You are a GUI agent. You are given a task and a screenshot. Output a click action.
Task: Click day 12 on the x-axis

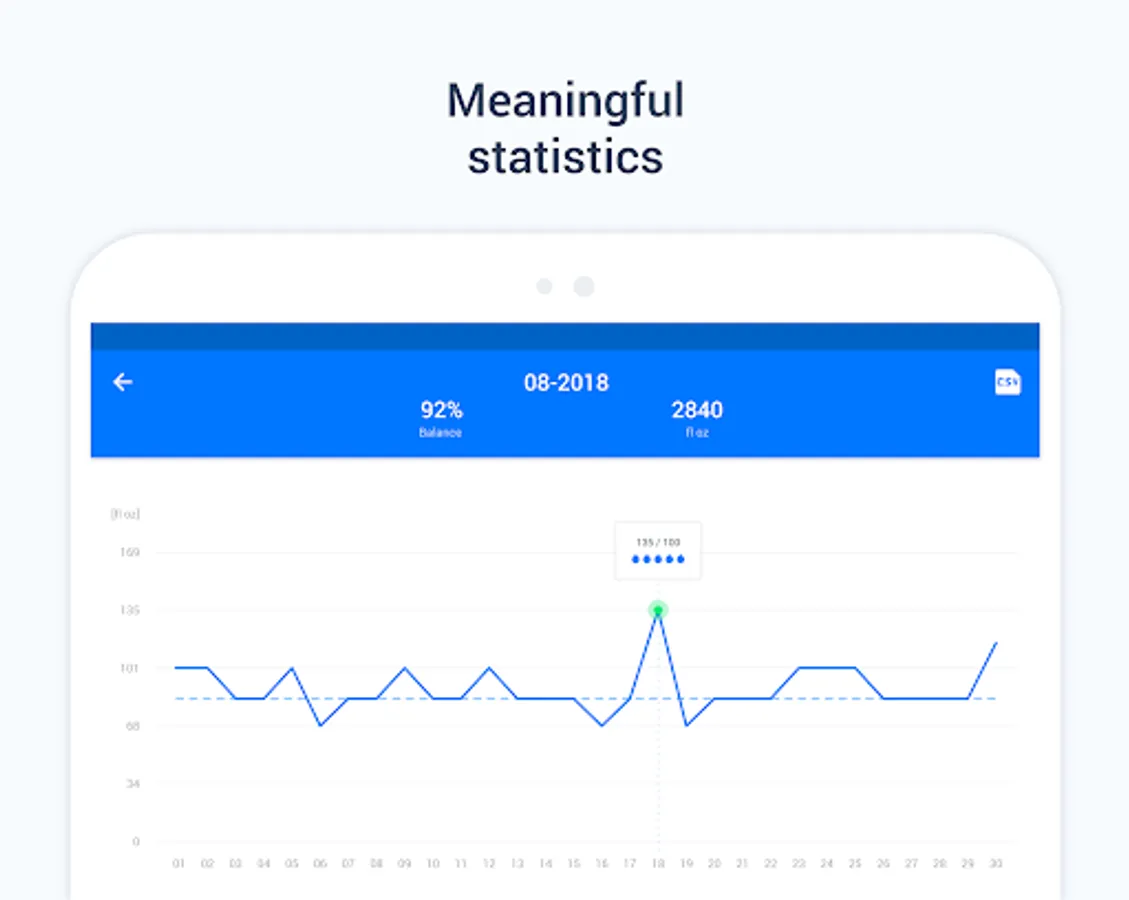489,863
